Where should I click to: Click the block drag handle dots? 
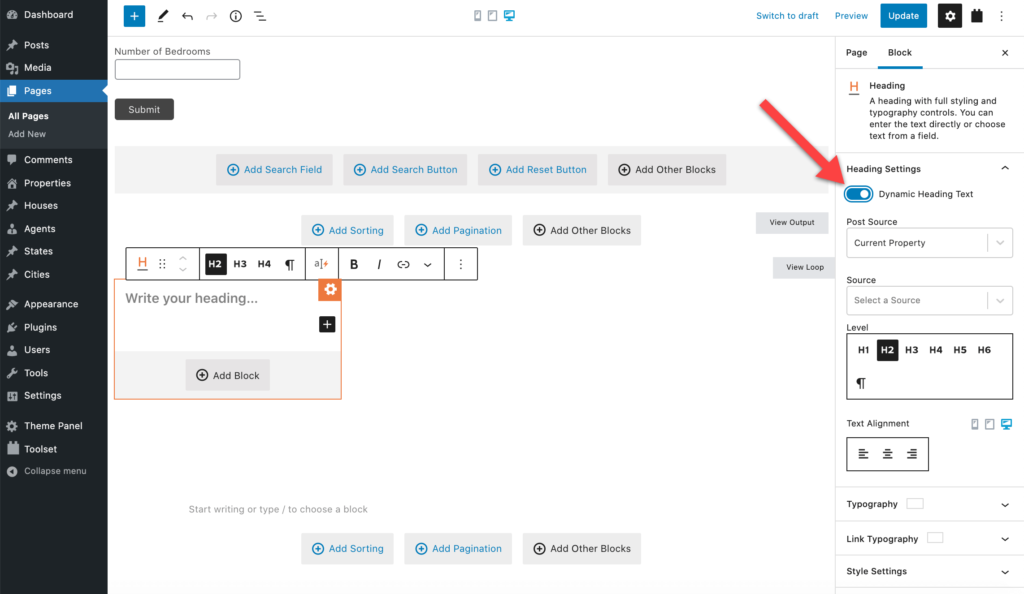pos(162,264)
